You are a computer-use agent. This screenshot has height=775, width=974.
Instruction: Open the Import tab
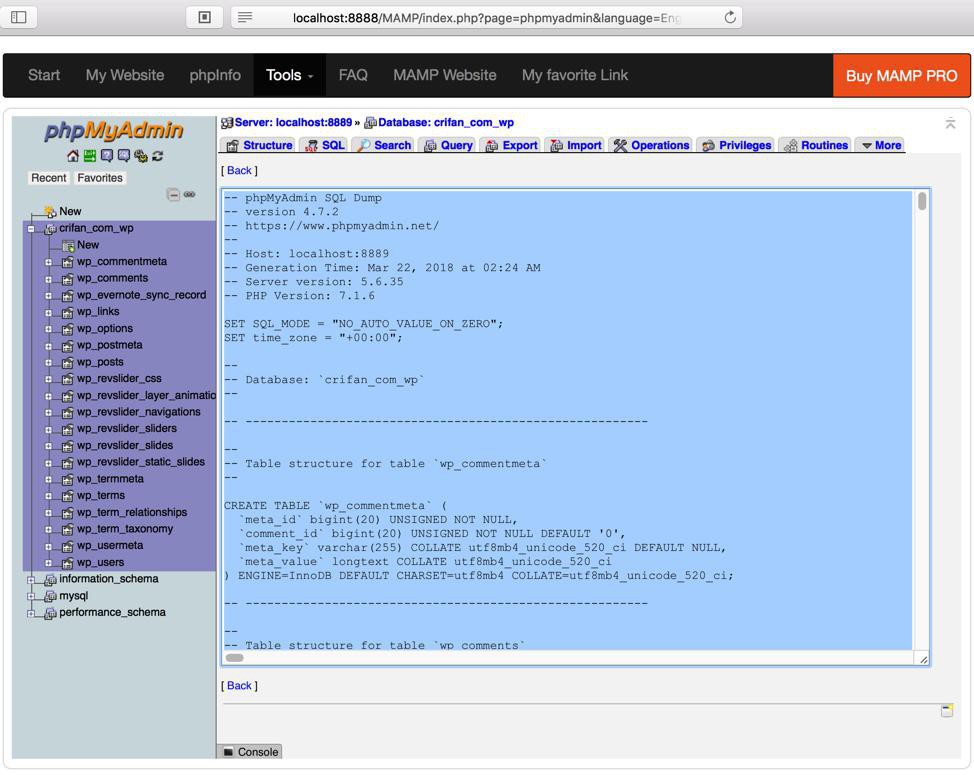576,145
